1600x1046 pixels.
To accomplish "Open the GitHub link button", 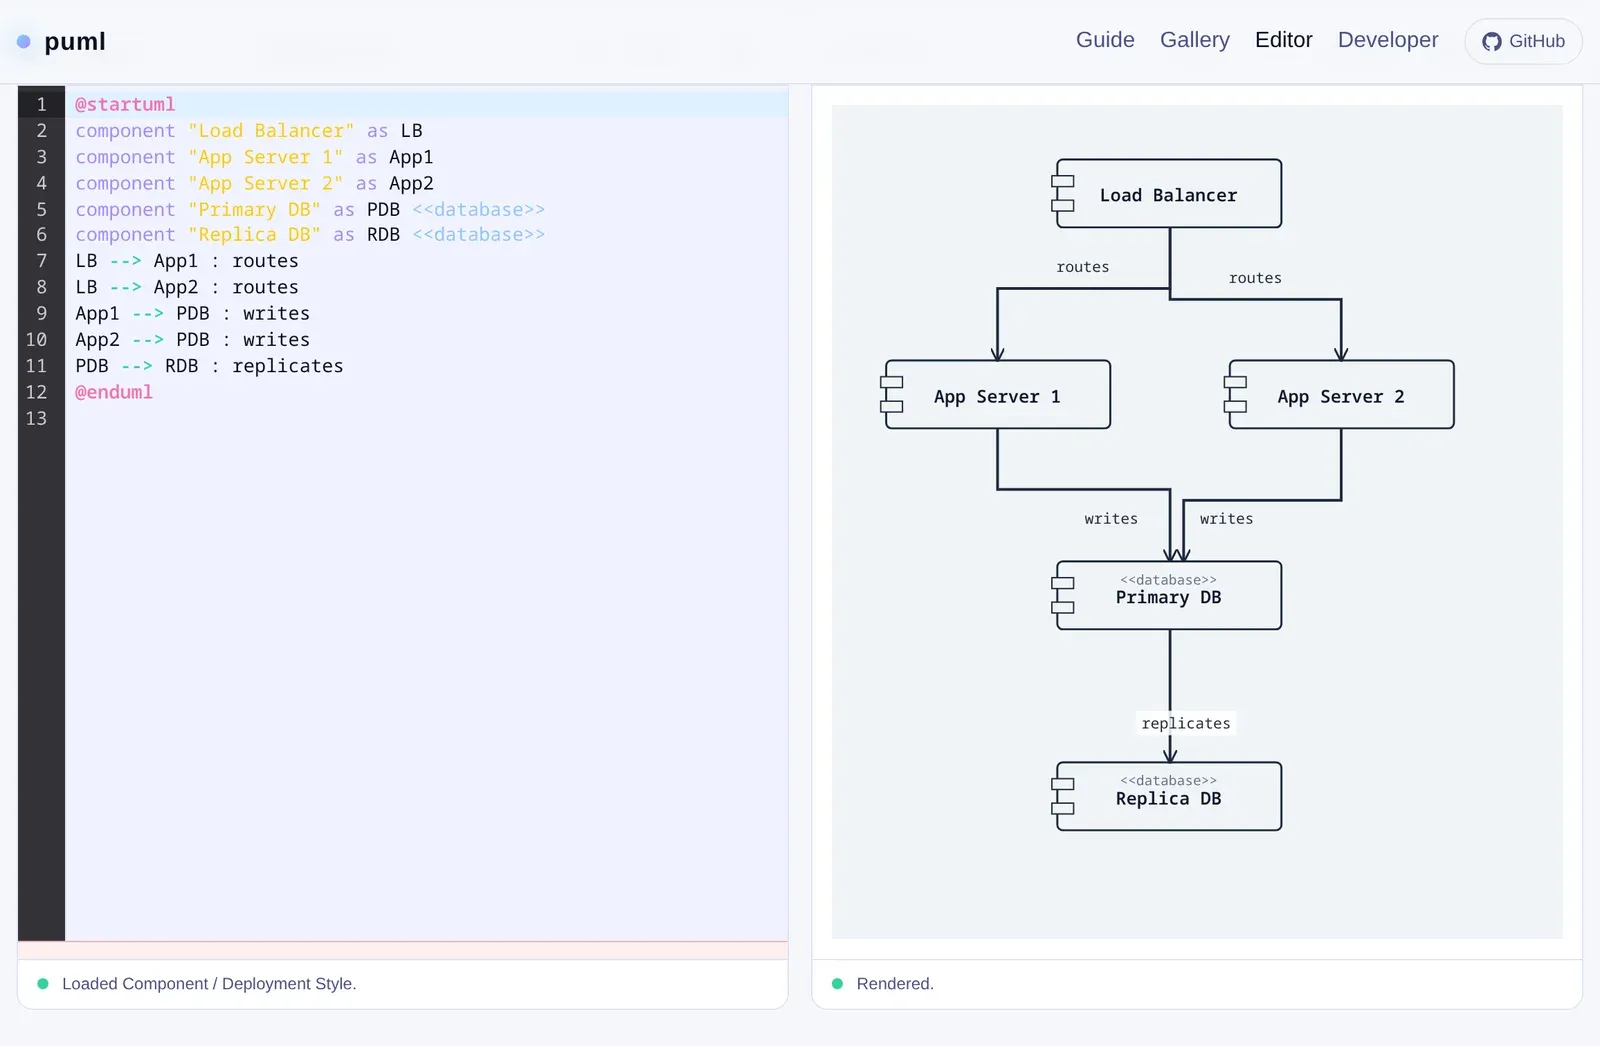I will 1523,41.
